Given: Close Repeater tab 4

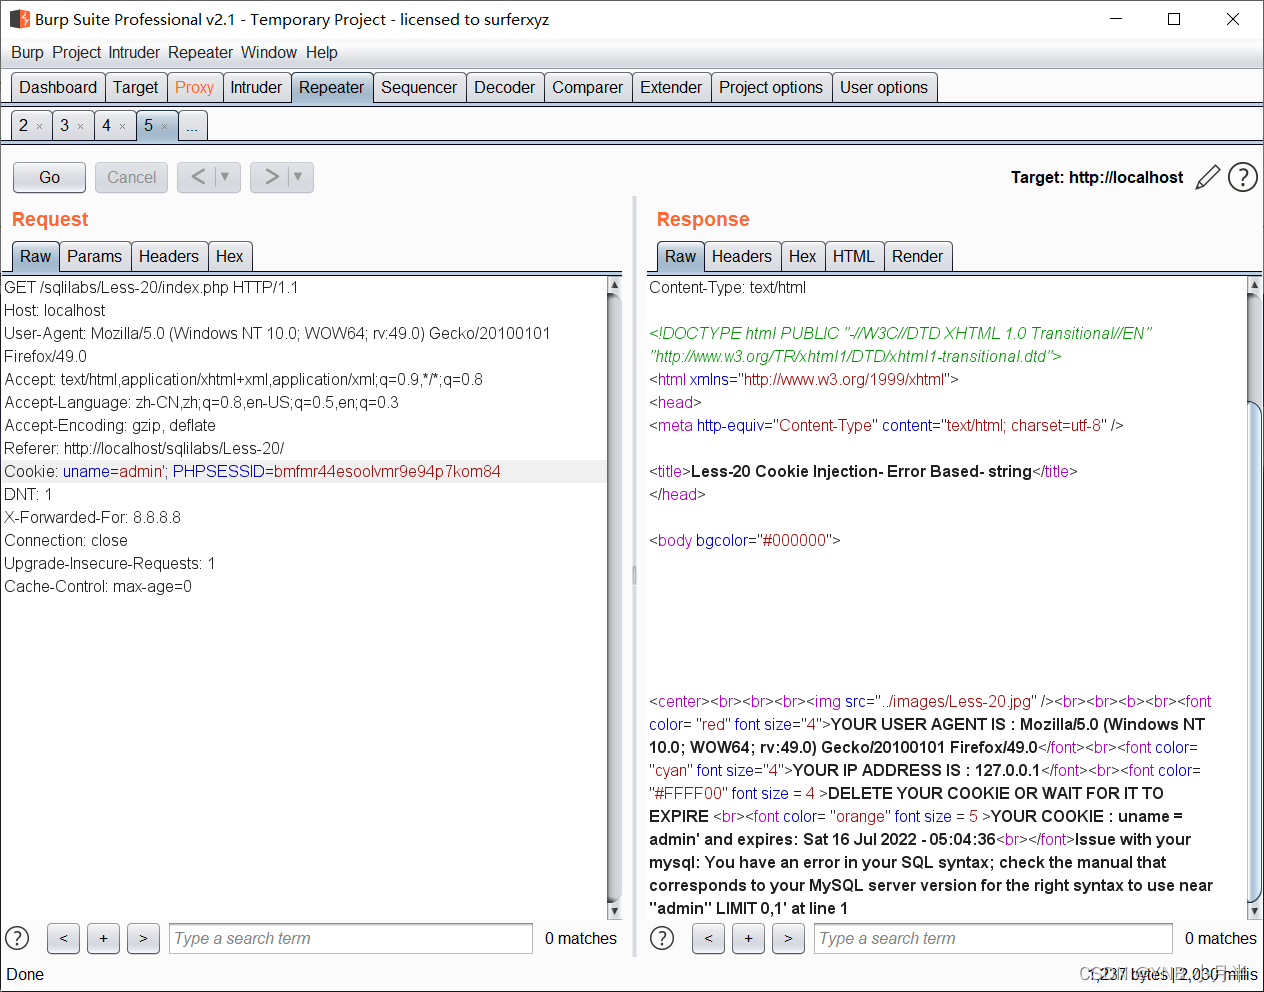Looking at the screenshot, I should (x=123, y=127).
